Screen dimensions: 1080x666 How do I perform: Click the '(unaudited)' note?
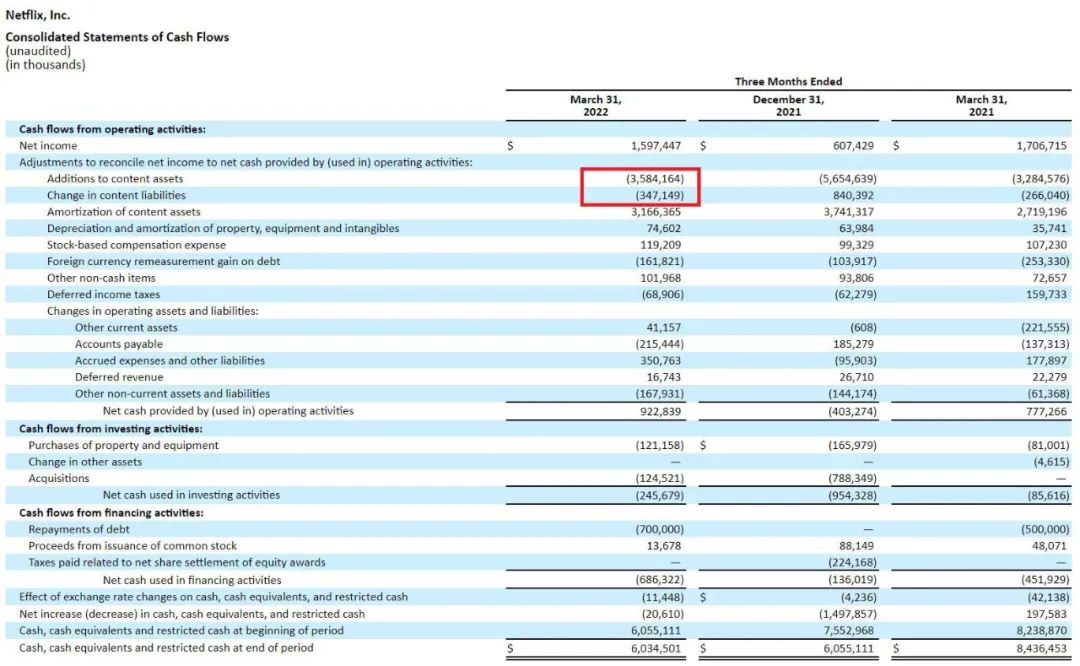[x=38, y=51]
